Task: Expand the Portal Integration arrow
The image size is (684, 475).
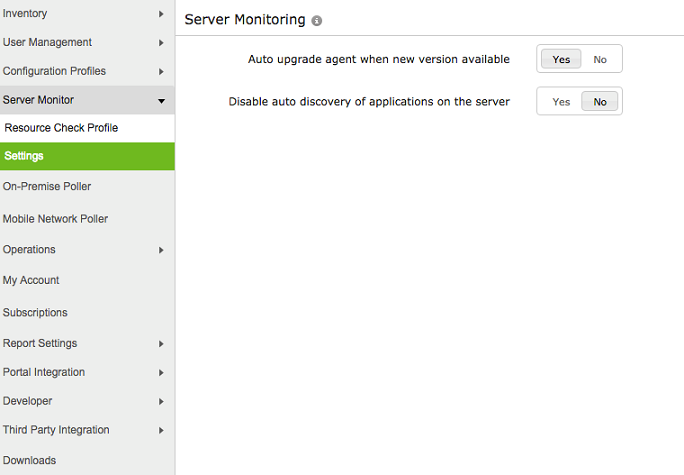Action: [x=161, y=373]
